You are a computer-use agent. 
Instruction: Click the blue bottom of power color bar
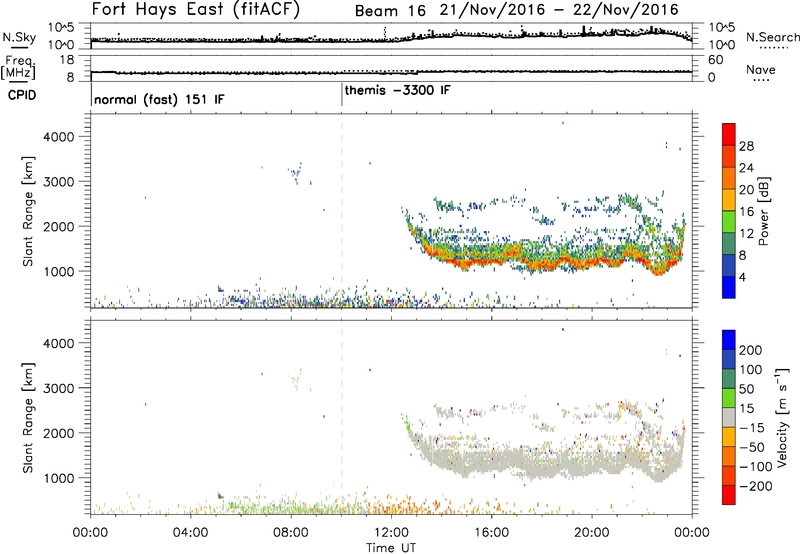[729, 287]
